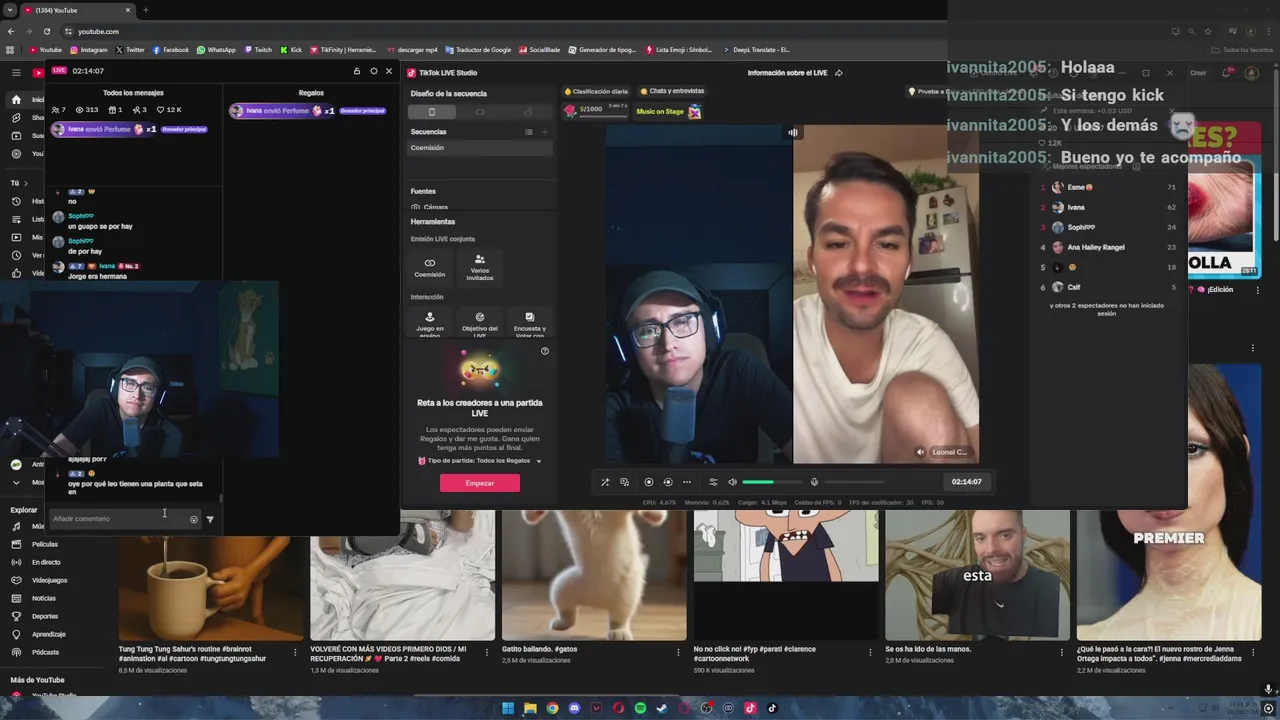
Task: Open the Clasificación diaria tab
Action: [597, 91]
